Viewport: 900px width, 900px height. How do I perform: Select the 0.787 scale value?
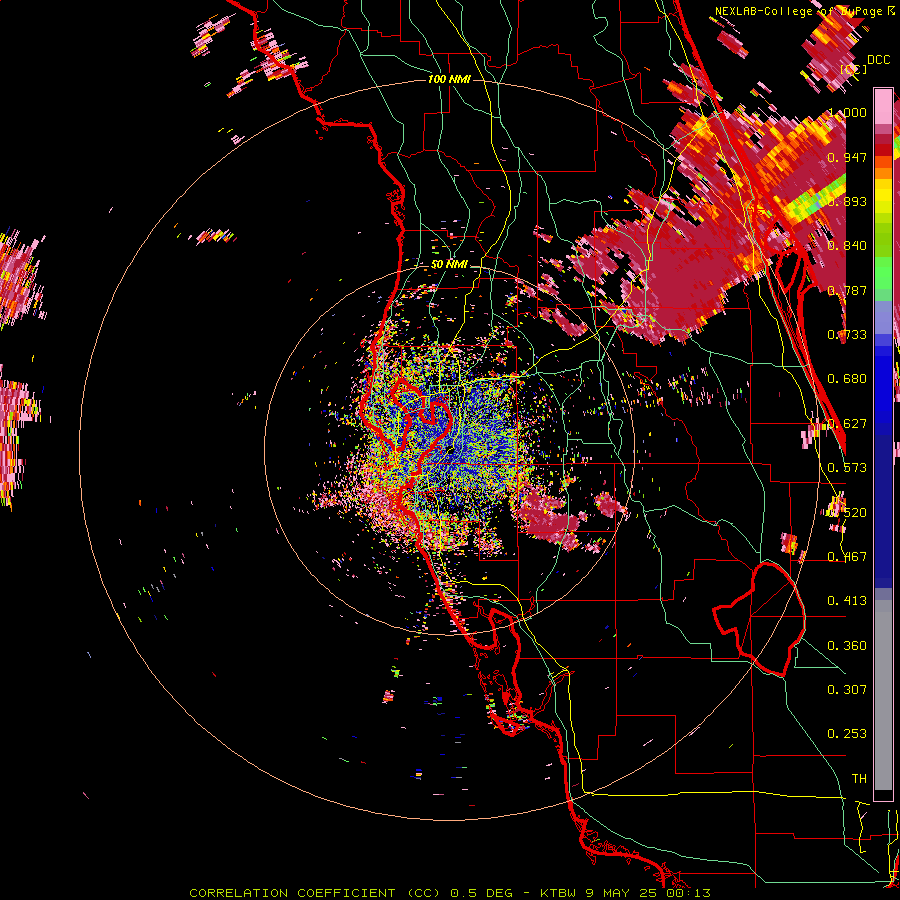(847, 290)
